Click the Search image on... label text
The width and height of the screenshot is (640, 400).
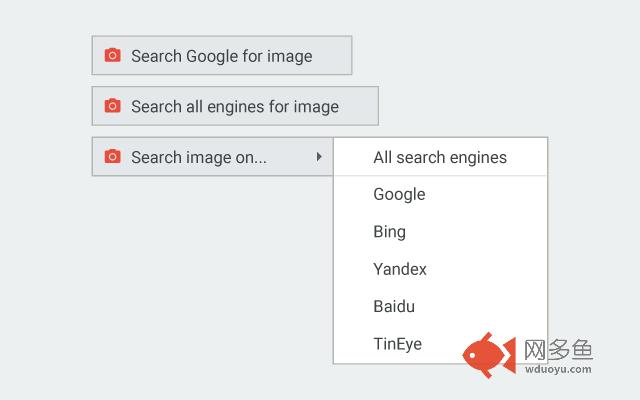(x=198, y=157)
